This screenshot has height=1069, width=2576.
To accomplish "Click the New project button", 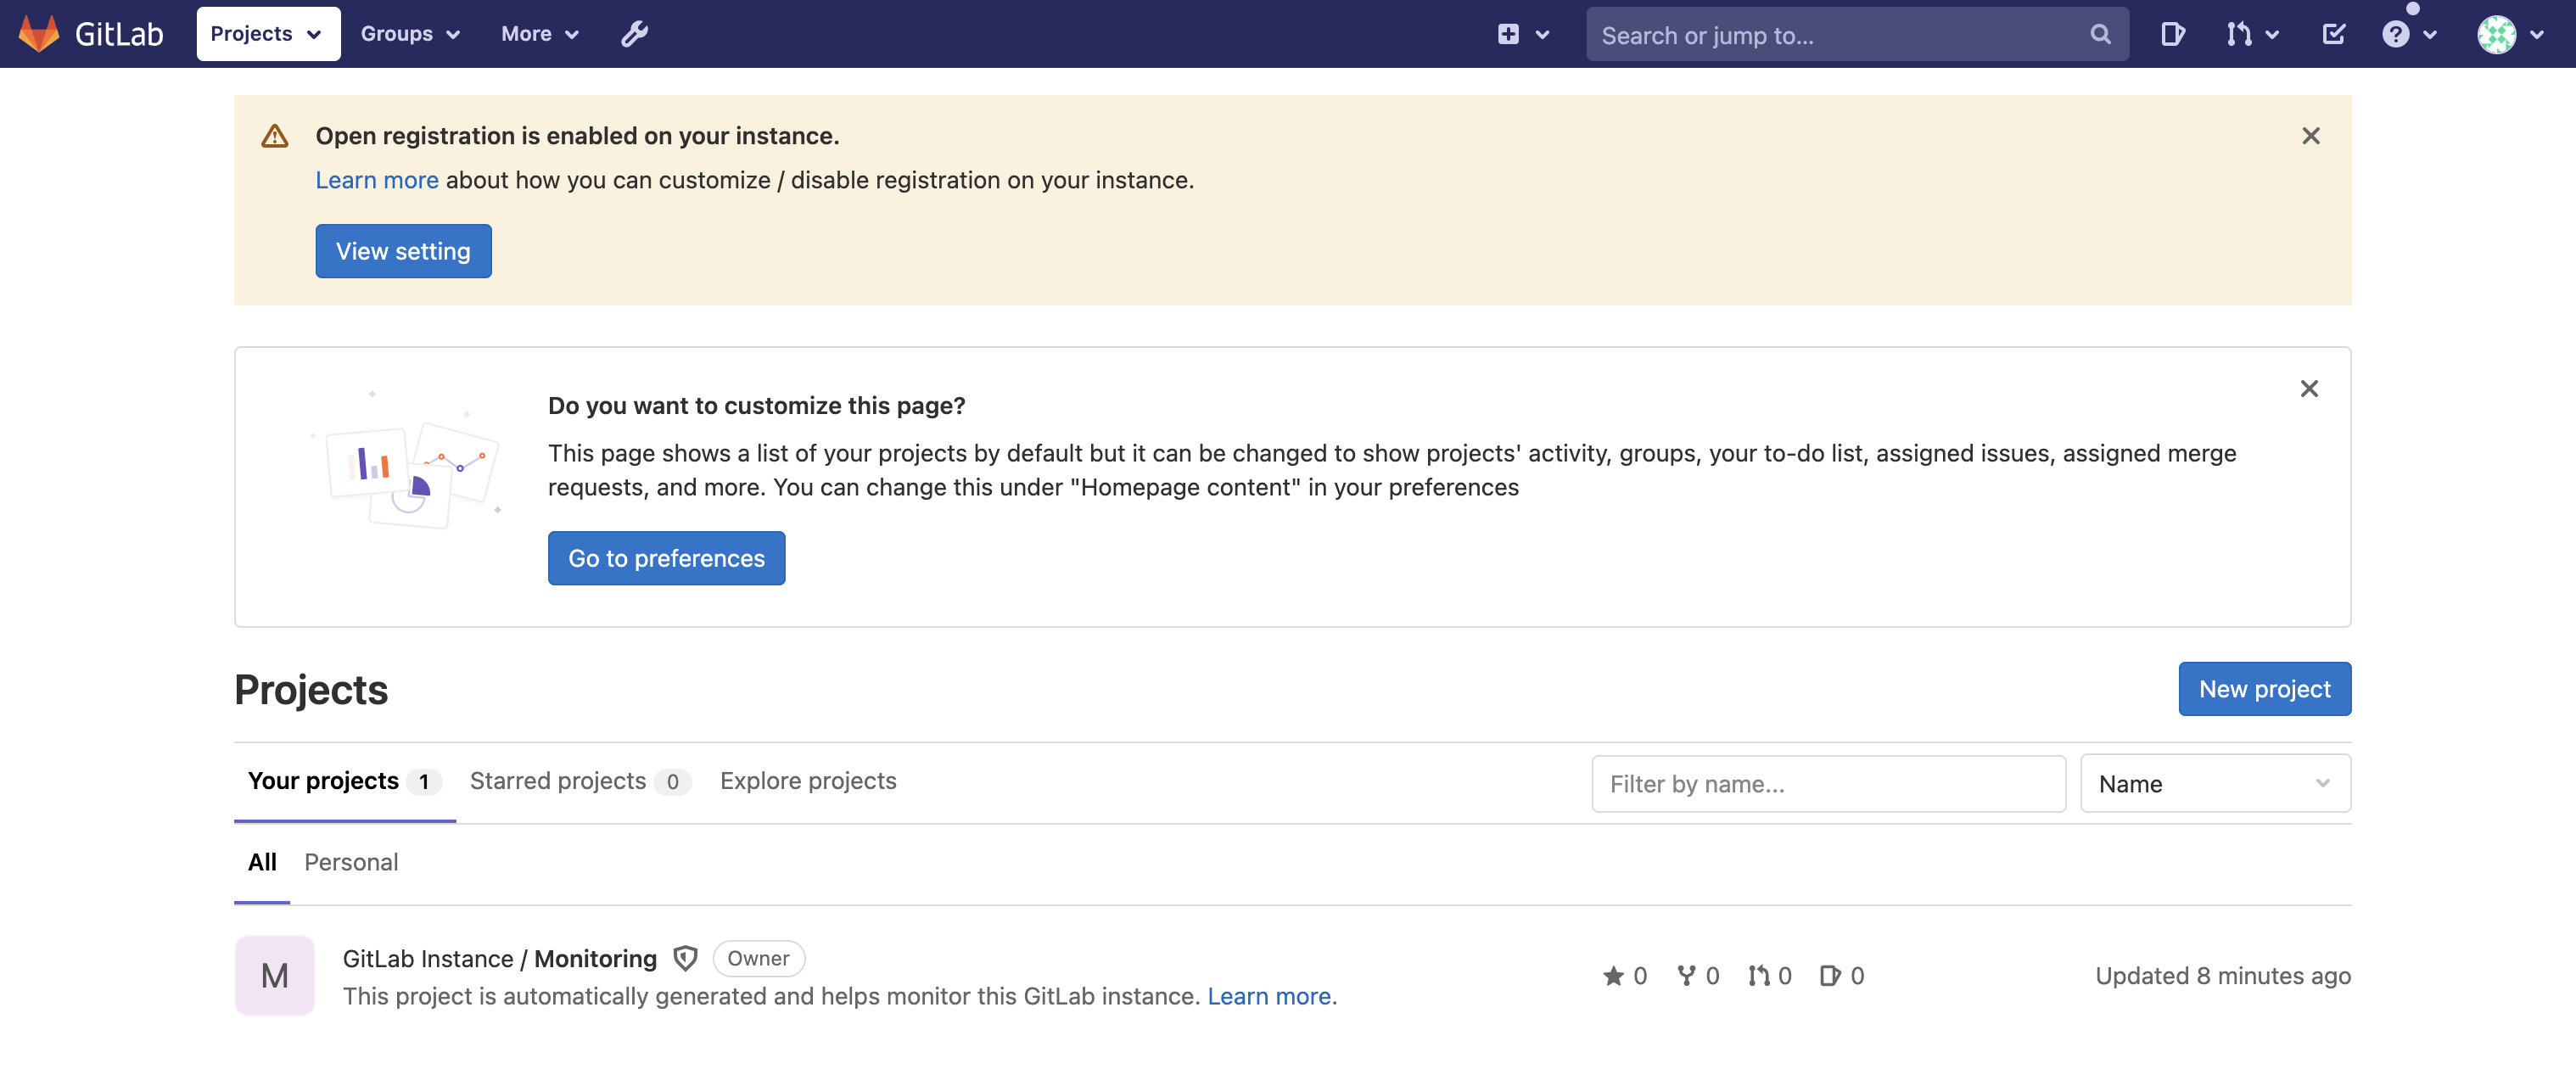I will pos(2263,689).
